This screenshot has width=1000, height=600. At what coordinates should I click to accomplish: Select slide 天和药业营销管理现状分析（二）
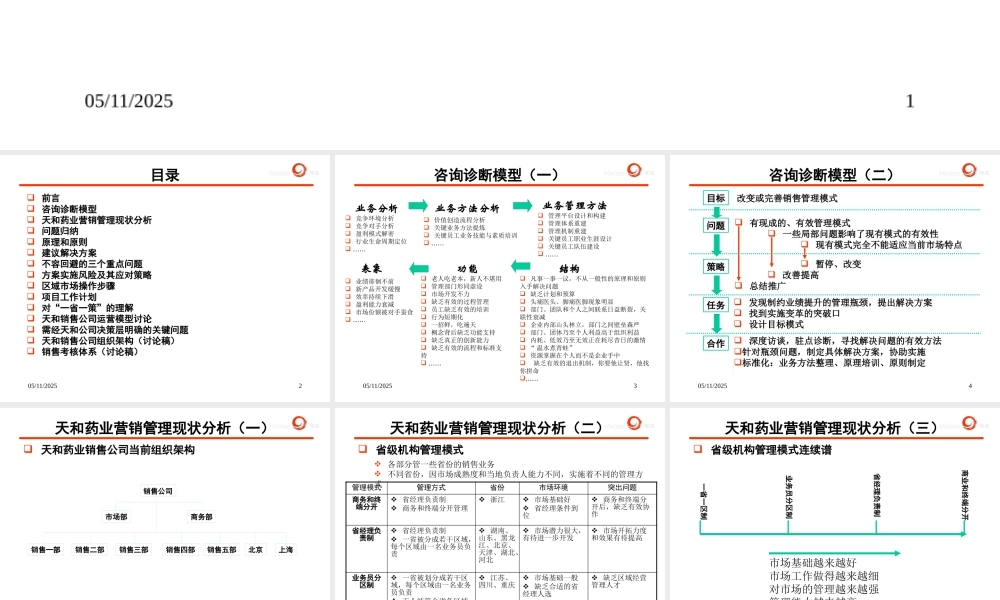coord(500,504)
